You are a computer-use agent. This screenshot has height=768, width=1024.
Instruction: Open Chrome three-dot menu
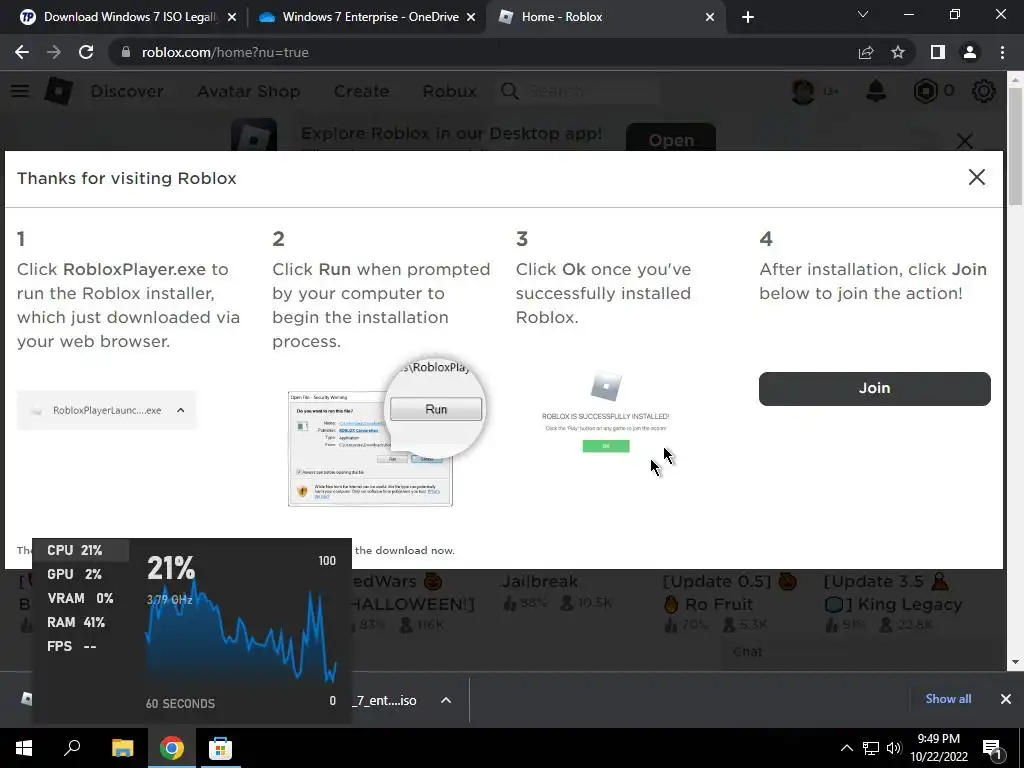pos(1002,52)
